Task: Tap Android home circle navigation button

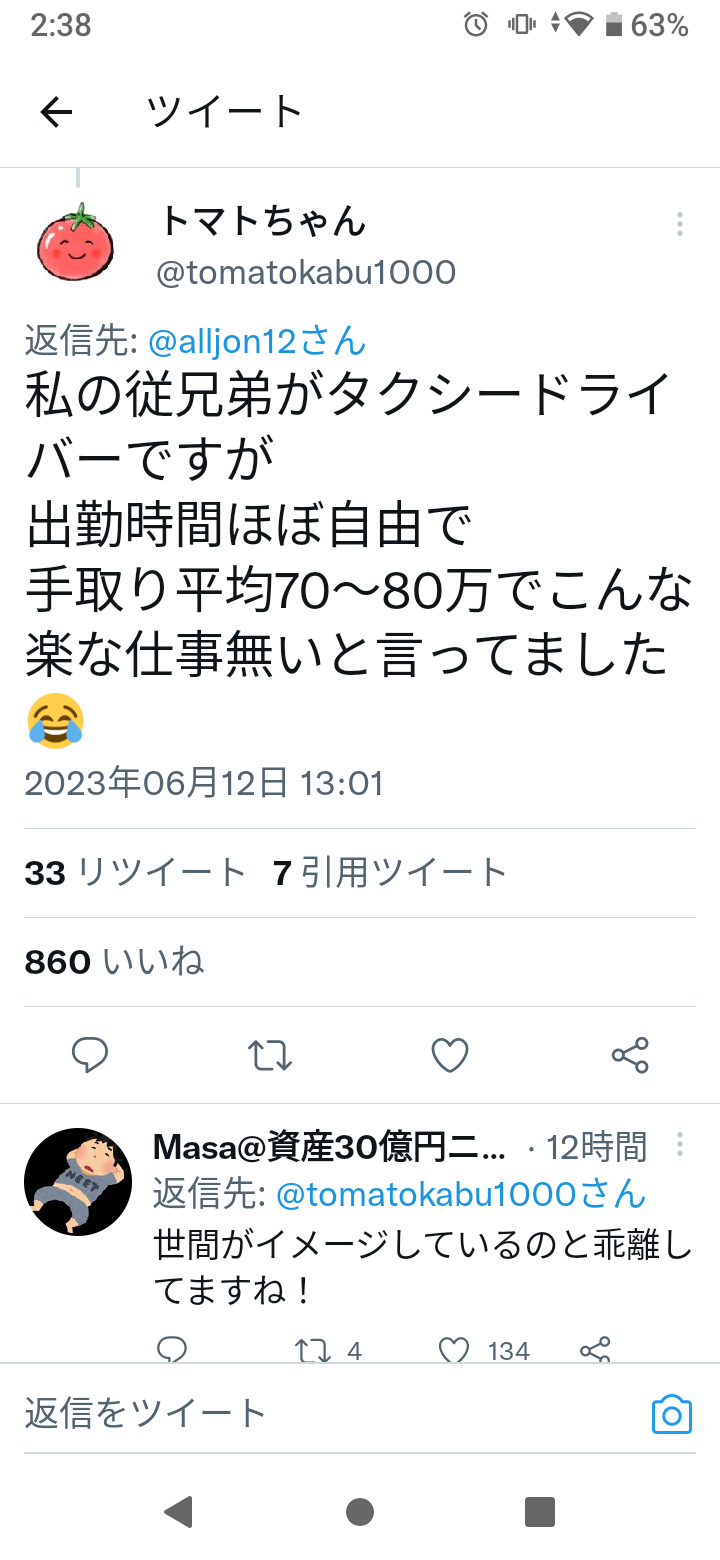Action: (360, 1511)
